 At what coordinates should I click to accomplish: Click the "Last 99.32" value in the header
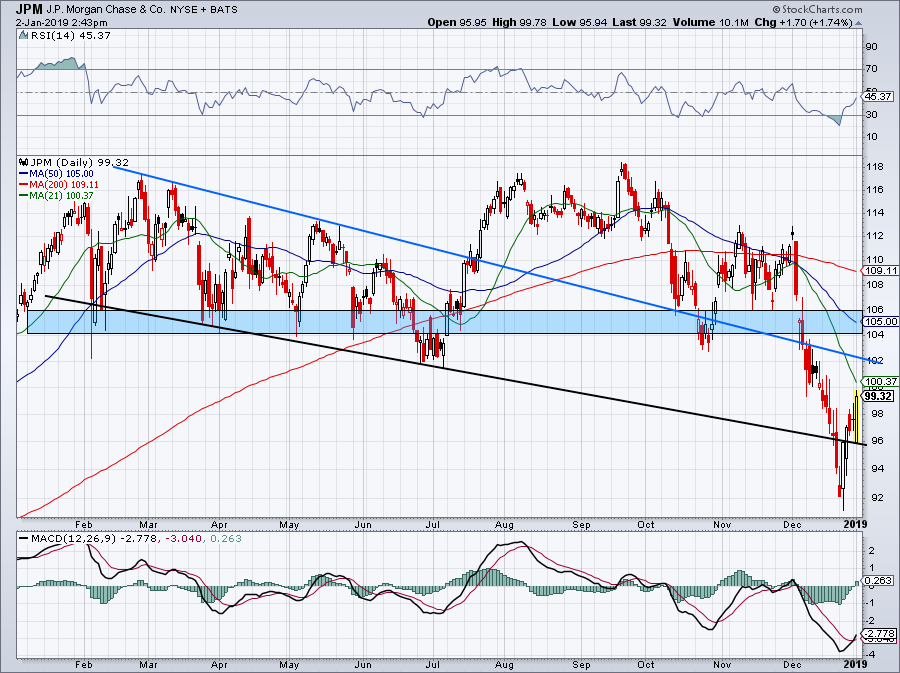[x=639, y=22]
